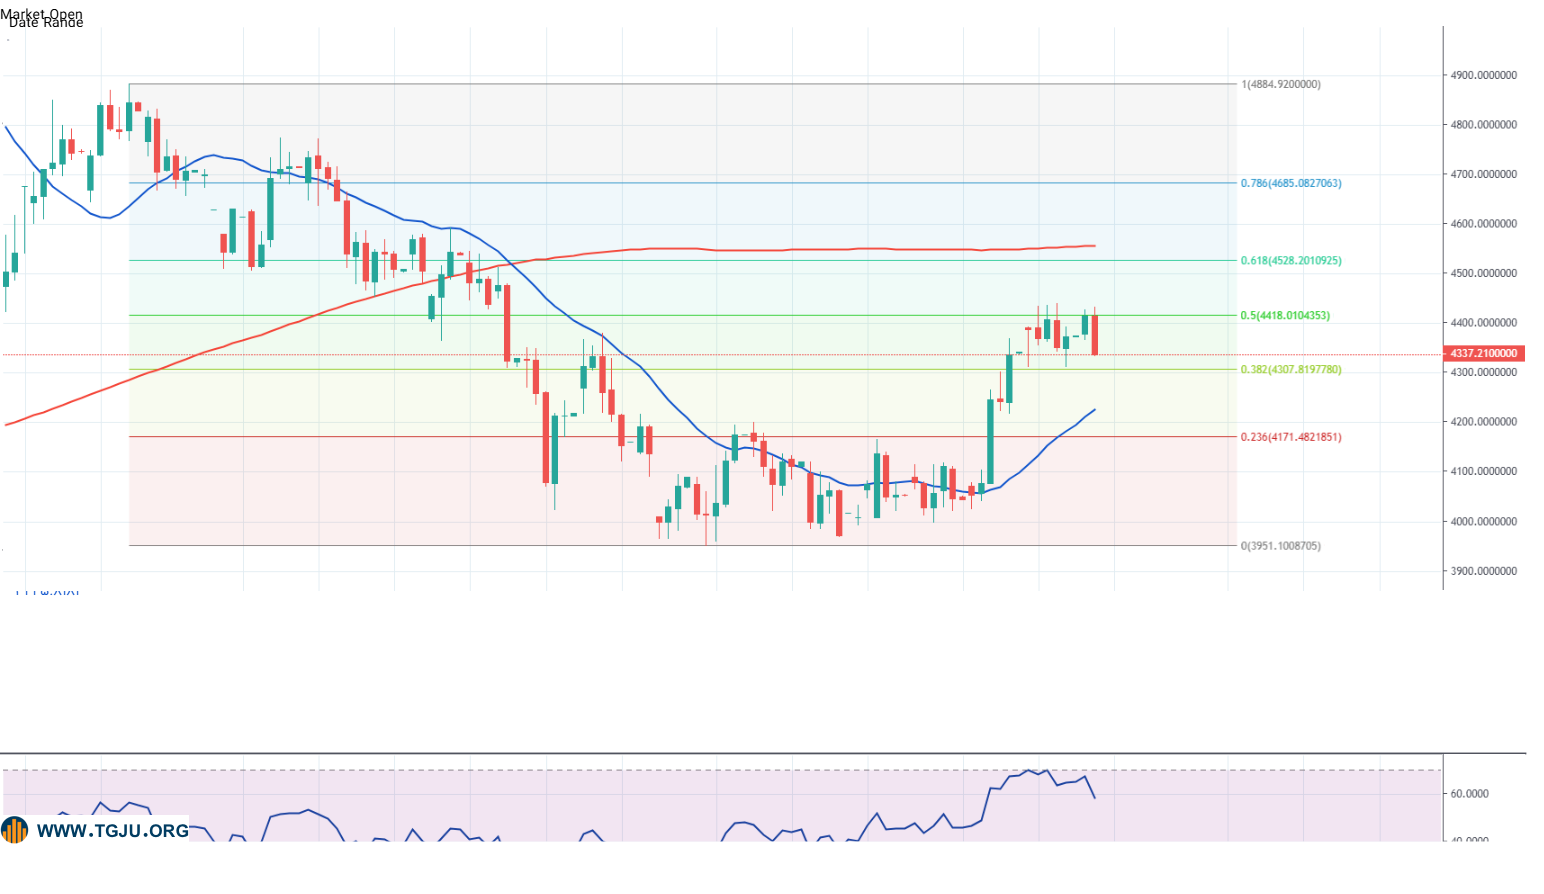Click the 3900.0000000 price axis value

pyautogui.click(x=1484, y=571)
